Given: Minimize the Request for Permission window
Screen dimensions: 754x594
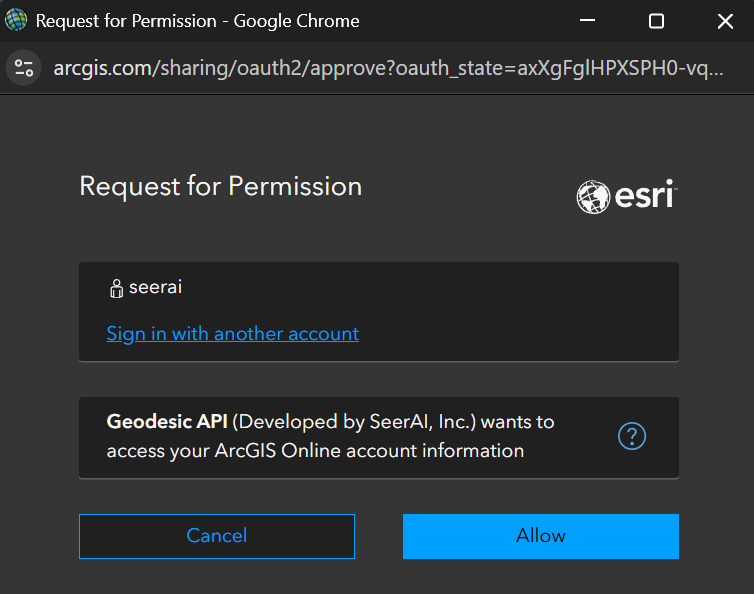Looking at the screenshot, I should pyautogui.click(x=587, y=21).
